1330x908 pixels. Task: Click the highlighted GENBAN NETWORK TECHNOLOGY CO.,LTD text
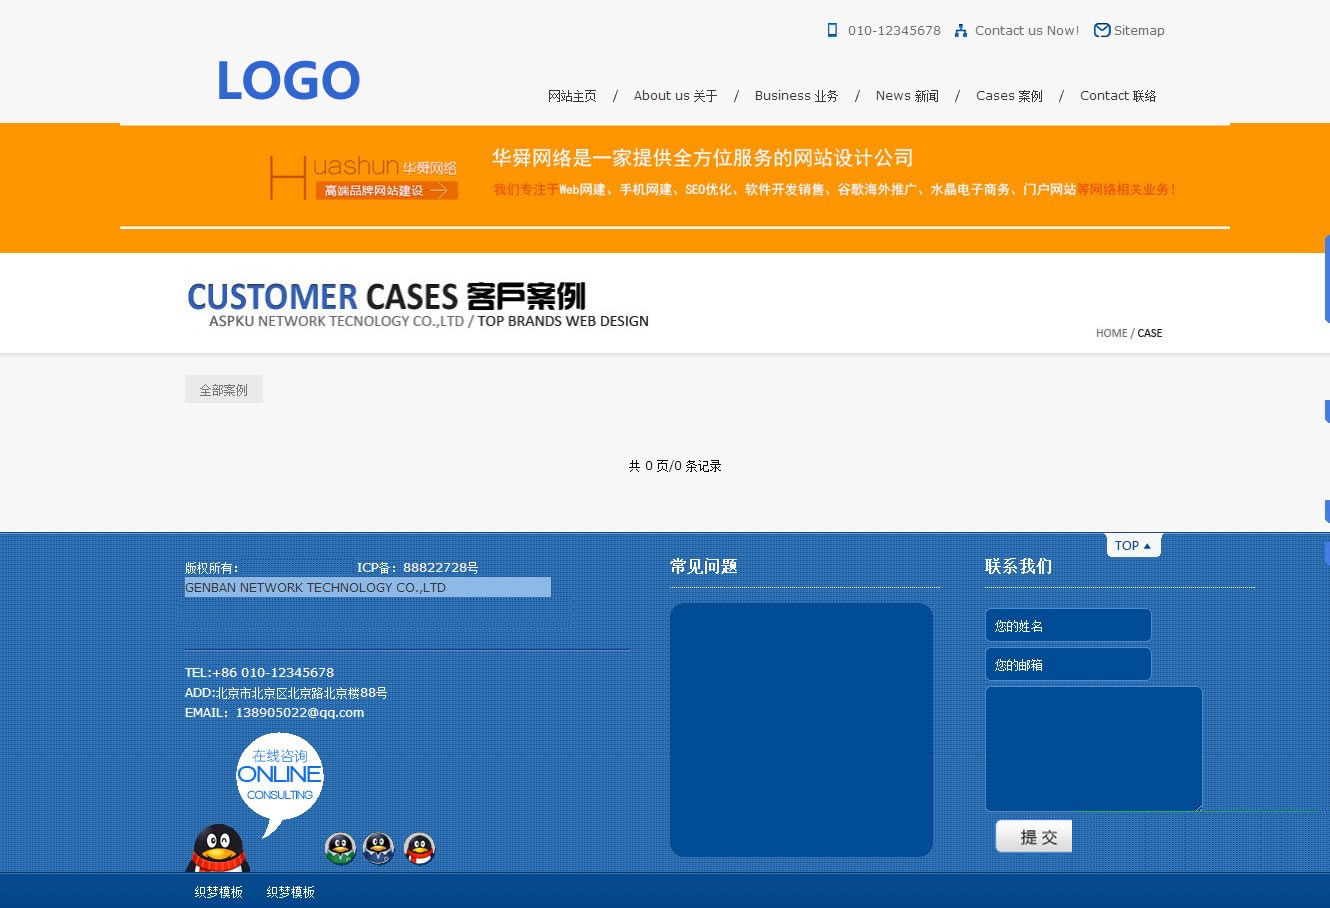coord(368,587)
